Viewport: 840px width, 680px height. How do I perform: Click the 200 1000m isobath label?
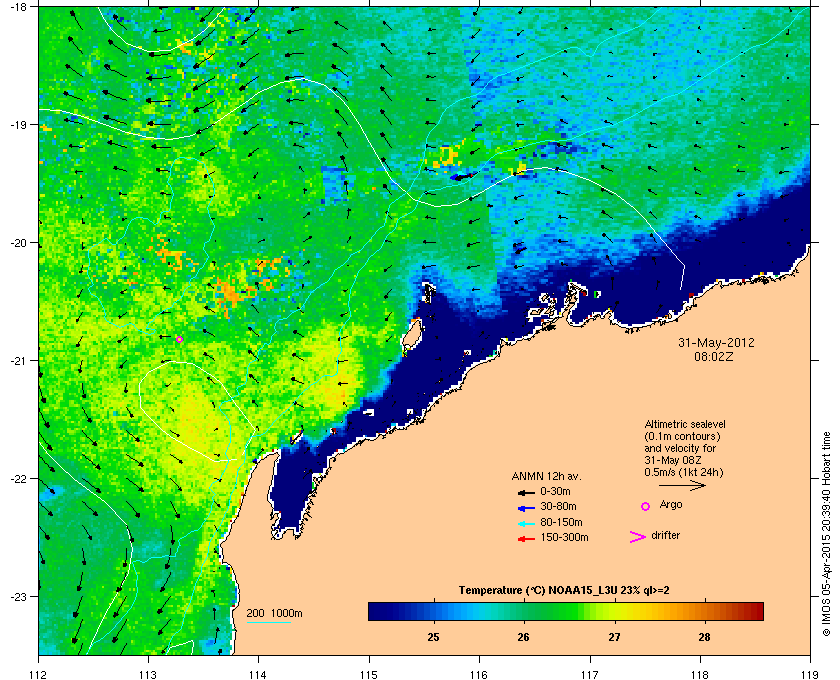tap(274, 614)
